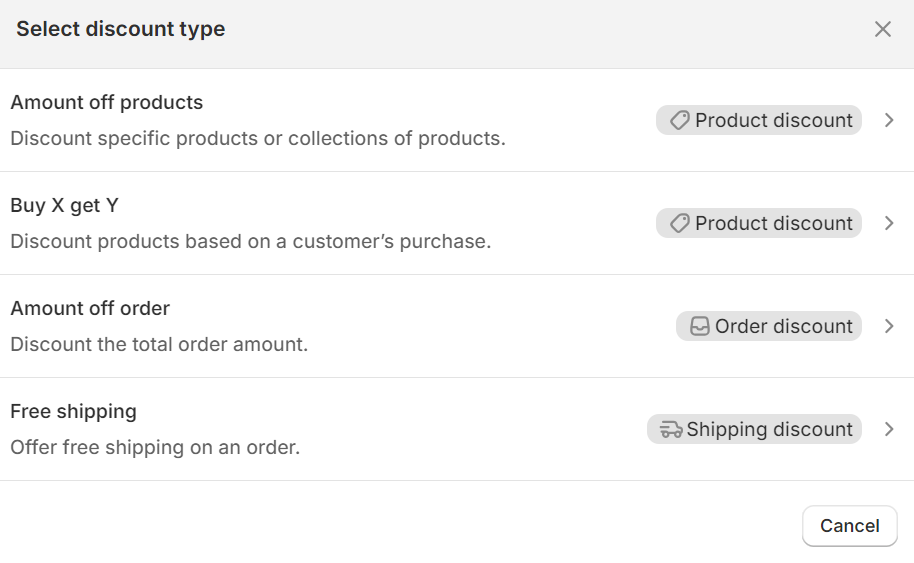Screen dimensions: 914x563
Task: Click the chevron arrow for Amount off products
Action: tap(889, 120)
